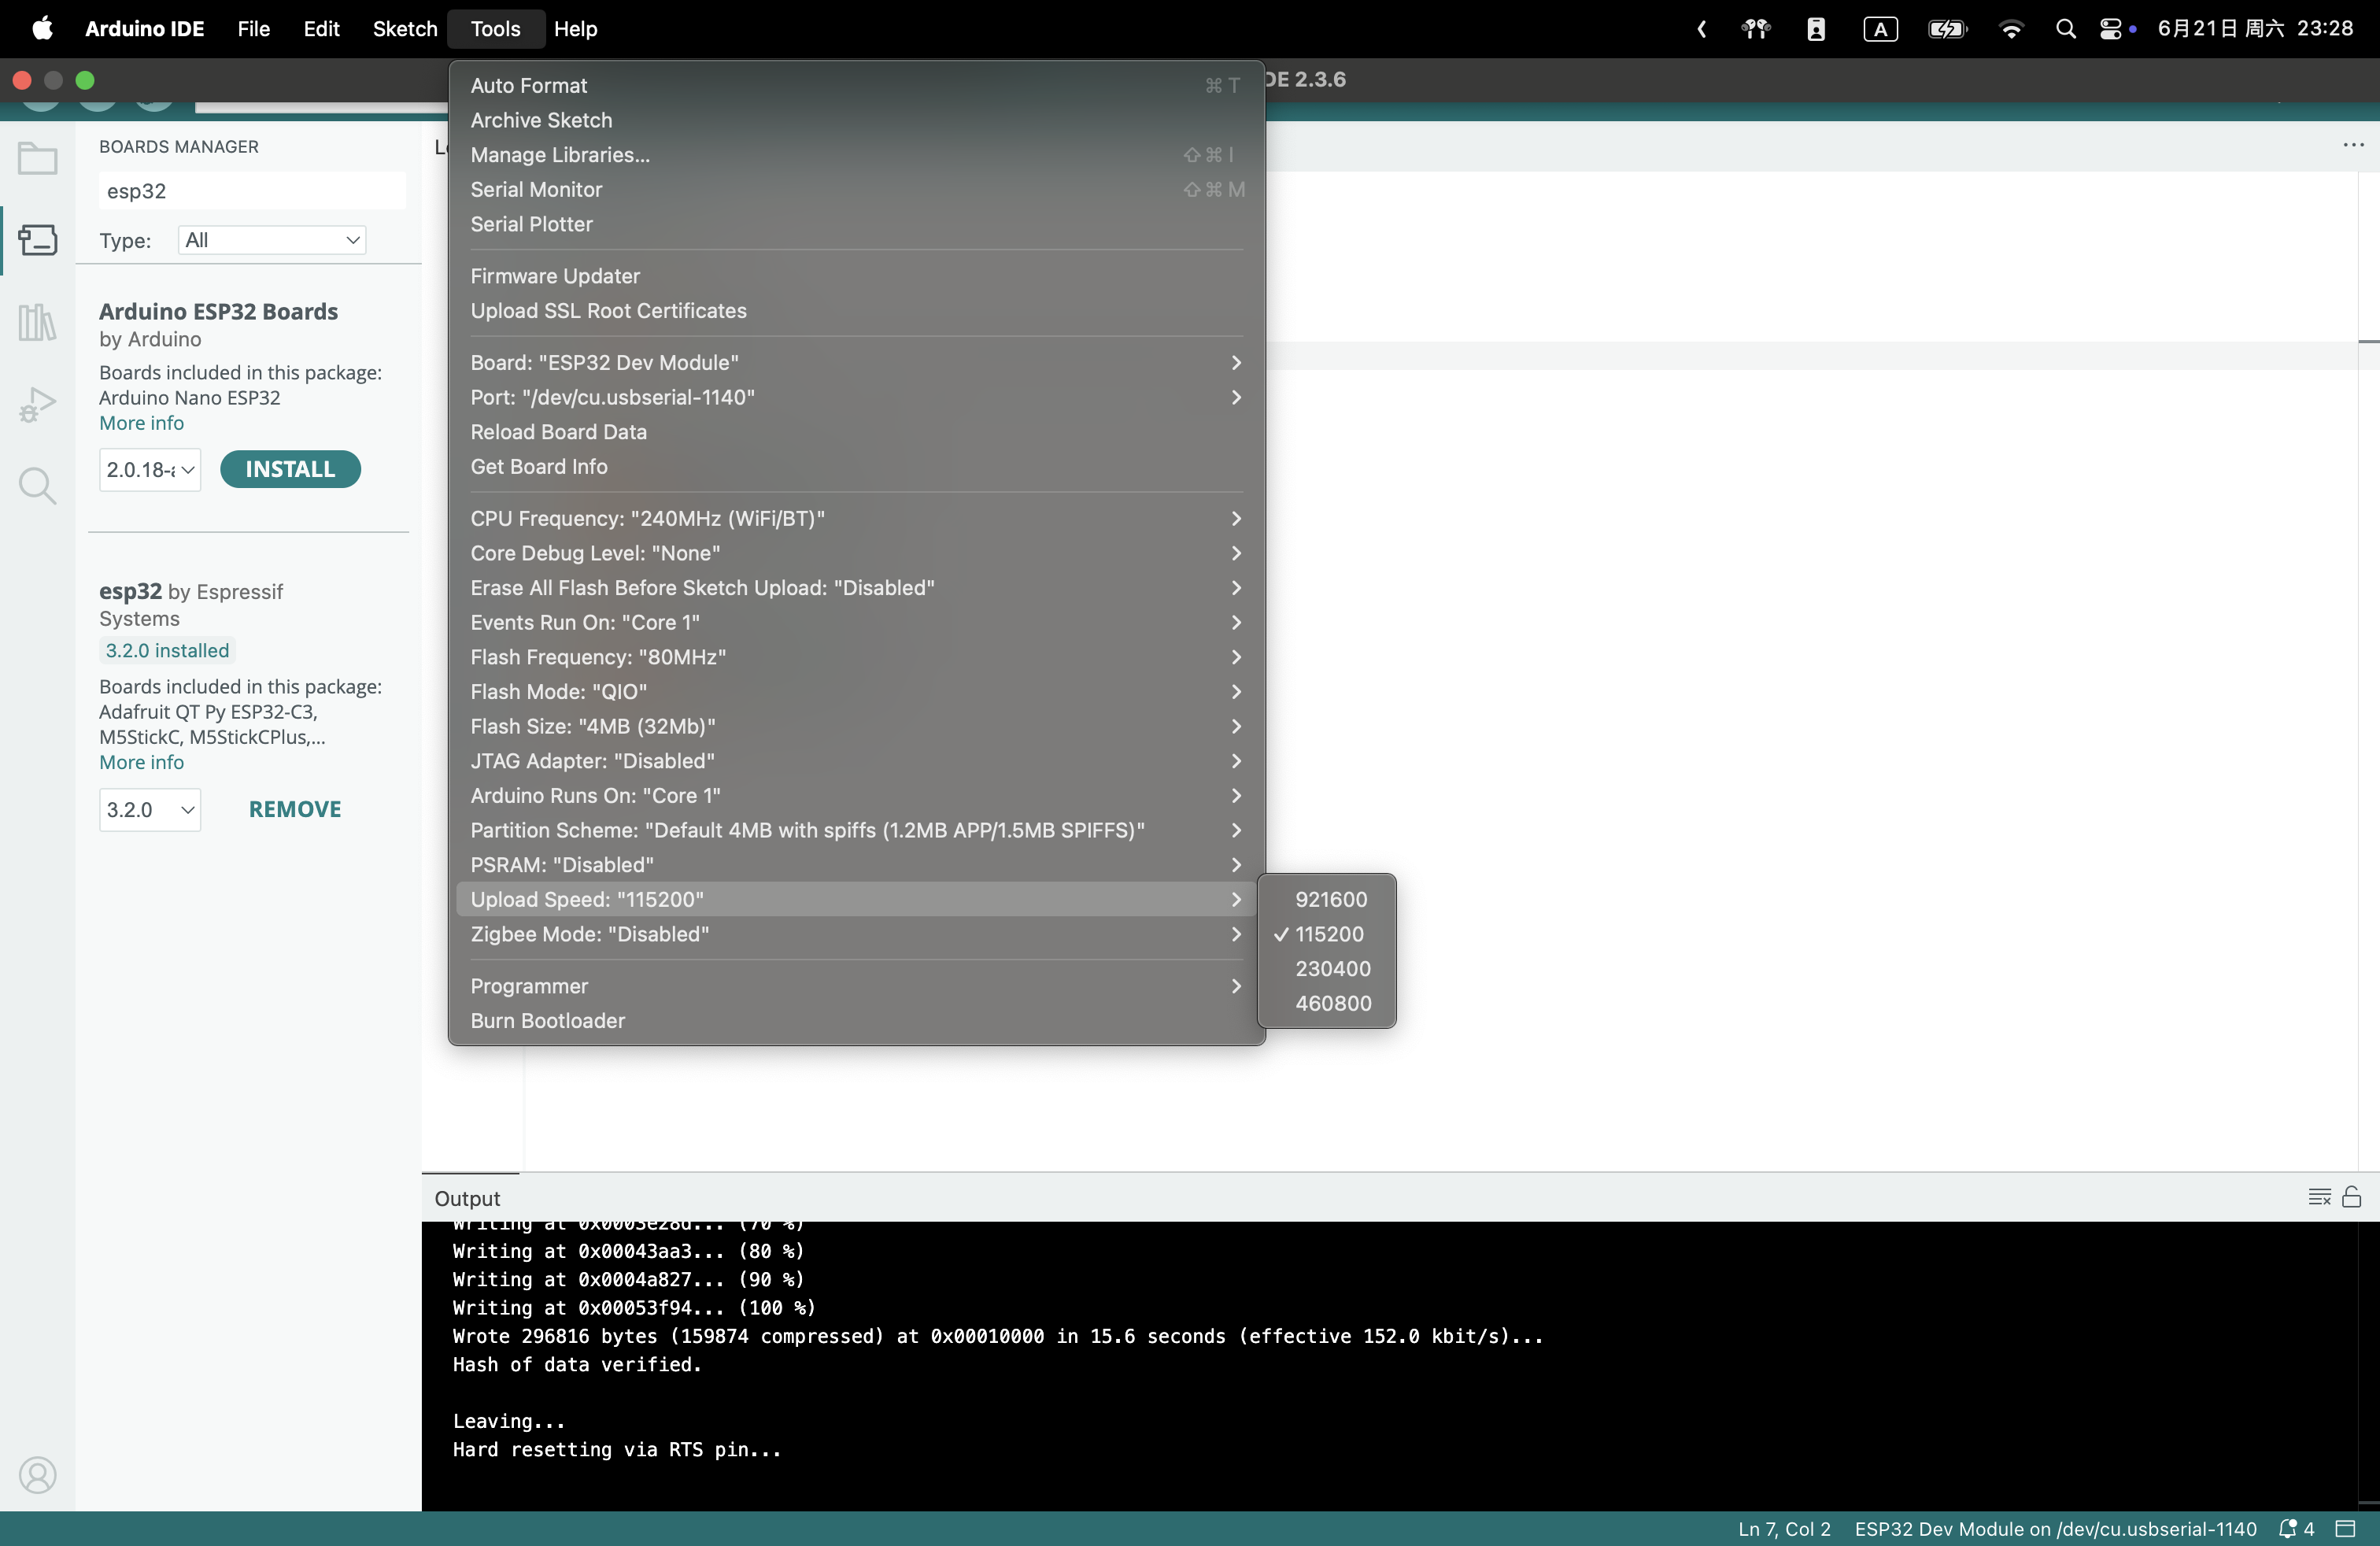Open the Boards Manager sidebar icon
The height and width of the screenshot is (1546, 2380).
pos(37,240)
